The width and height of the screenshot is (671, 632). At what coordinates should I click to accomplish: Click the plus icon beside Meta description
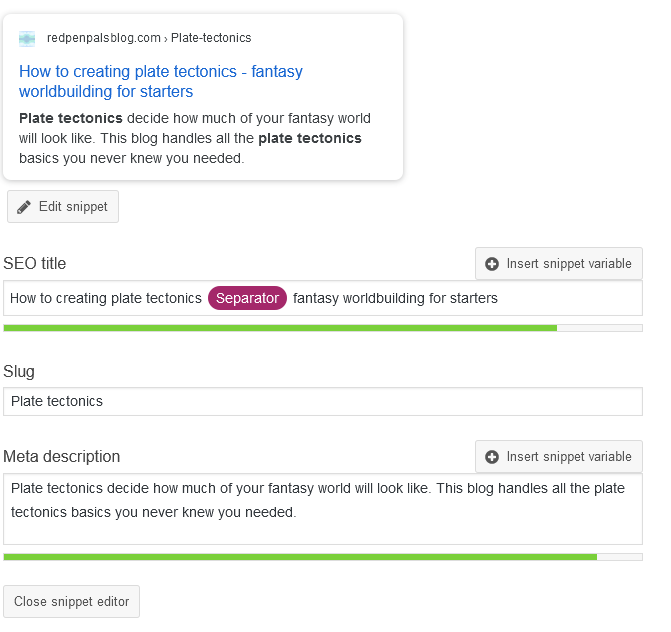[492, 457]
